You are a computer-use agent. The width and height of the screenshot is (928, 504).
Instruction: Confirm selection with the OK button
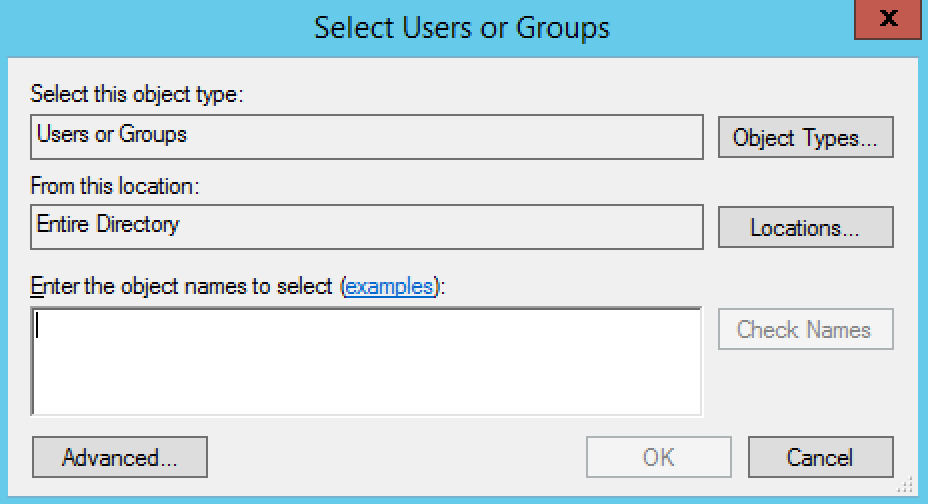(x=658, y=458)
